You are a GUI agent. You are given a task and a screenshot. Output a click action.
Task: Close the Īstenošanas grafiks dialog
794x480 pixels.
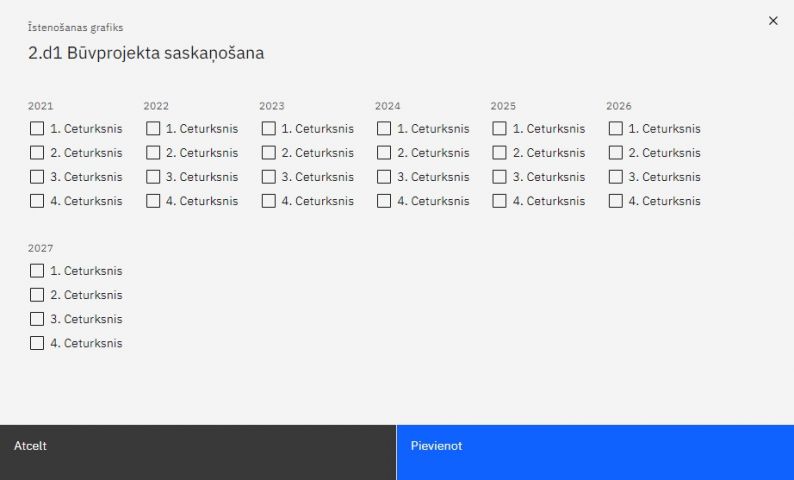(773, 20)
